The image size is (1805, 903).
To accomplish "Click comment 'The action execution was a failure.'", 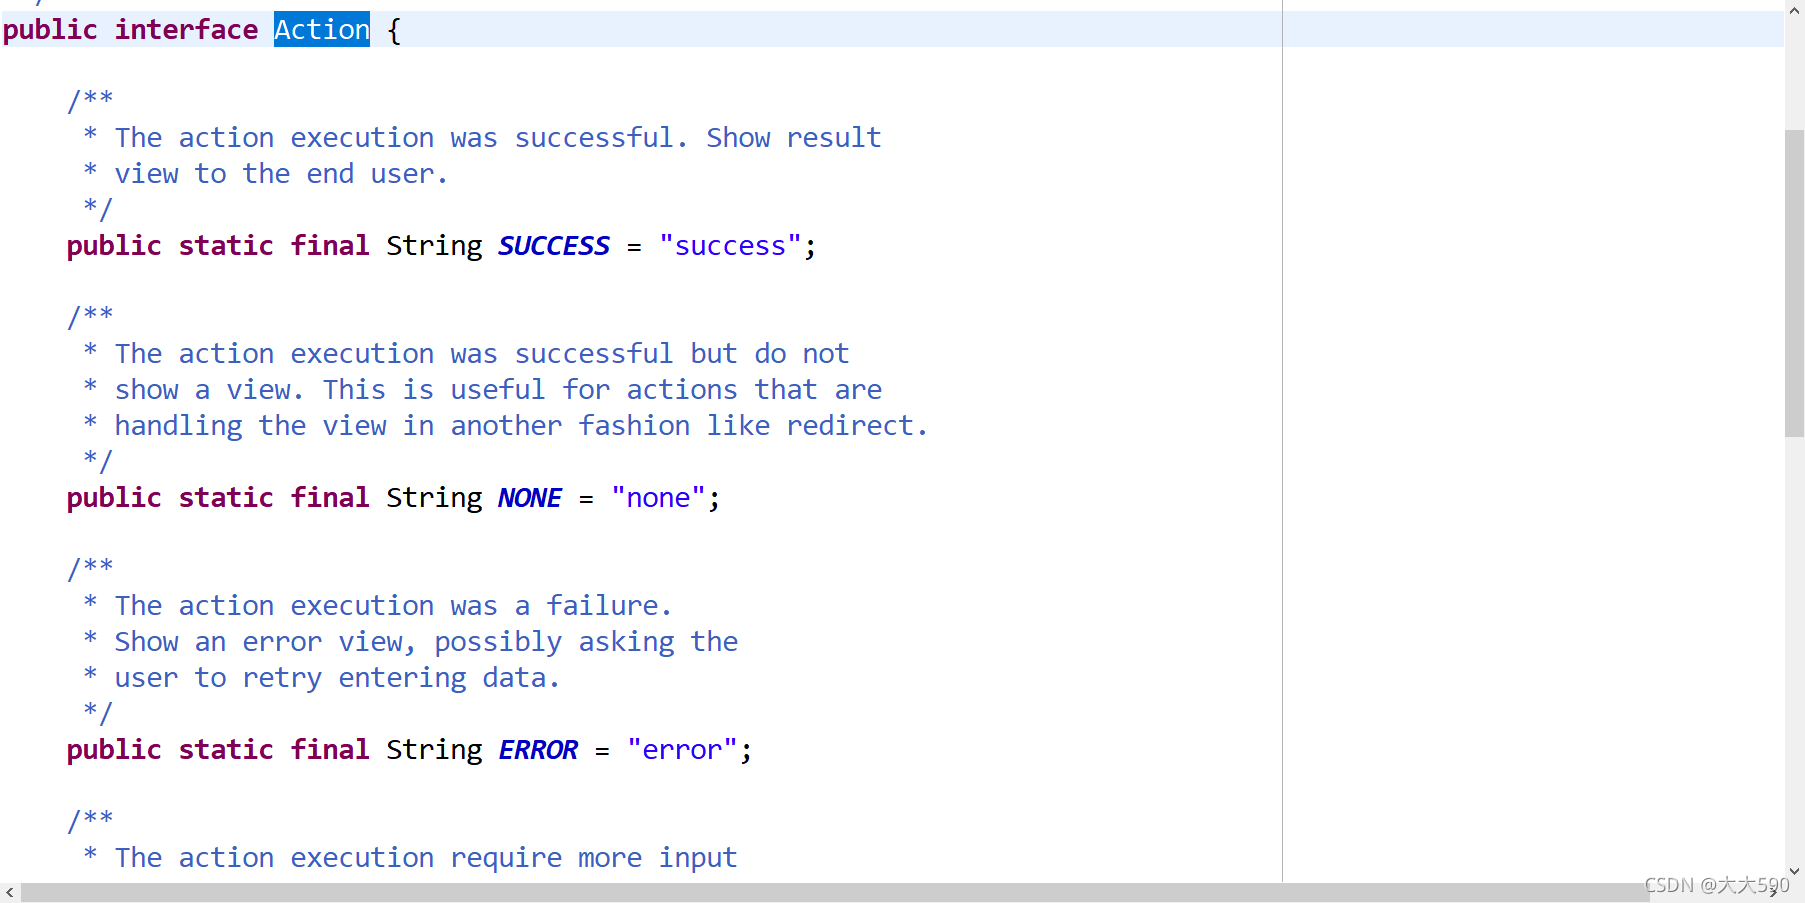I will click(393, 606).
